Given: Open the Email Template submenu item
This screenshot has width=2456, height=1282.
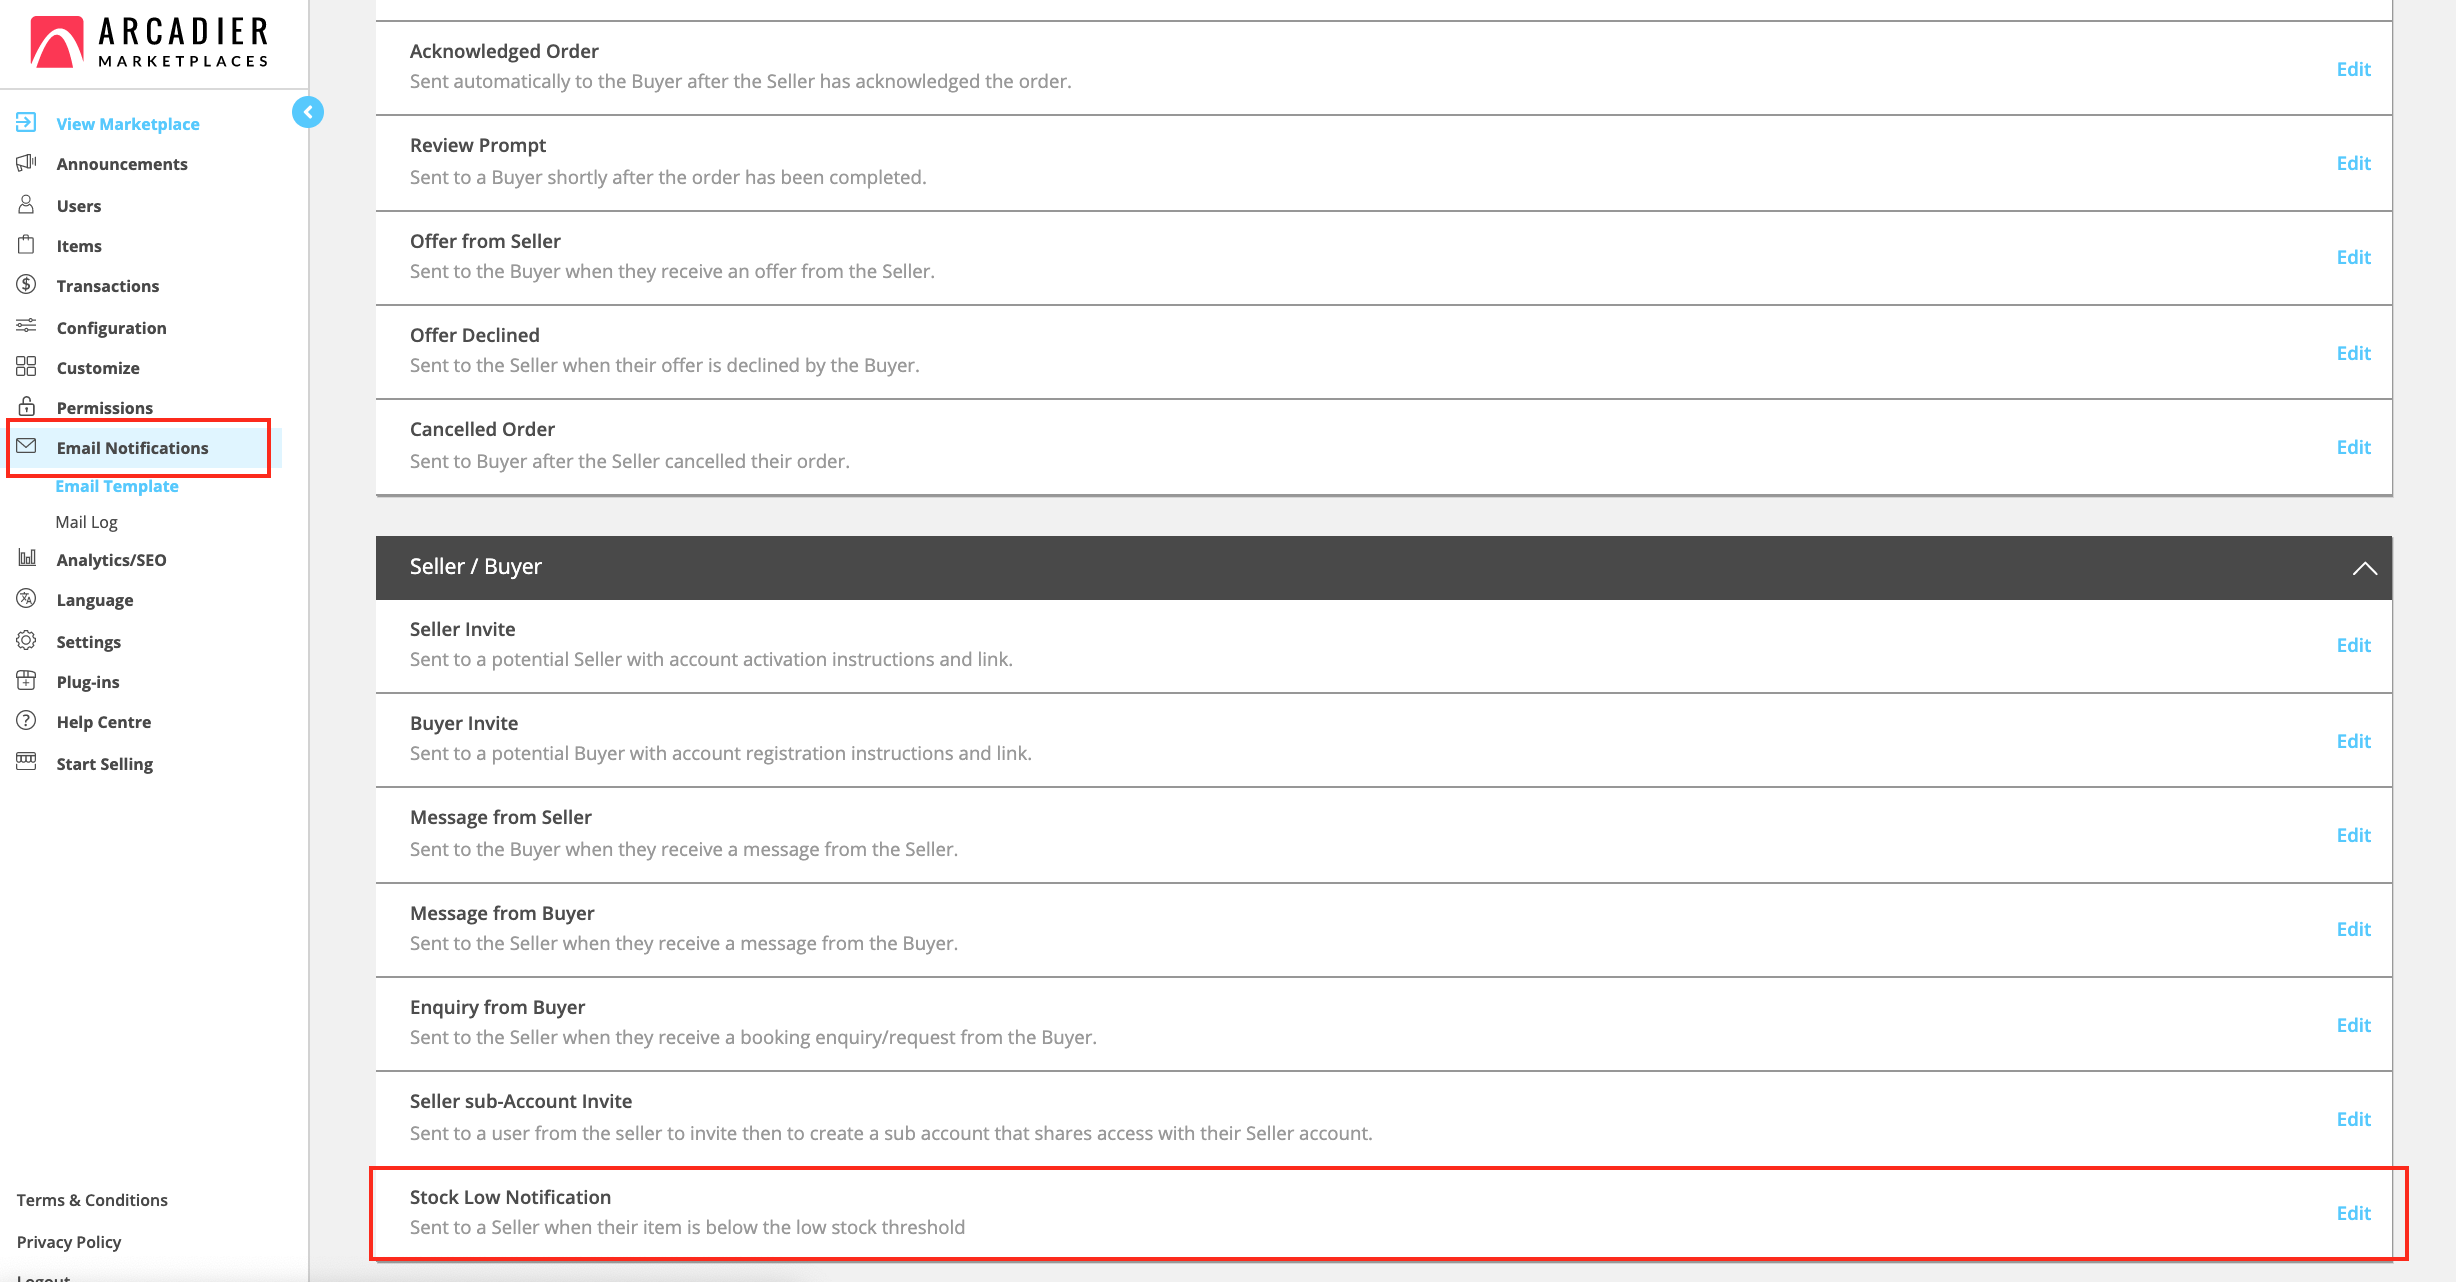Looking at the screenshot, I should [117, 486].
